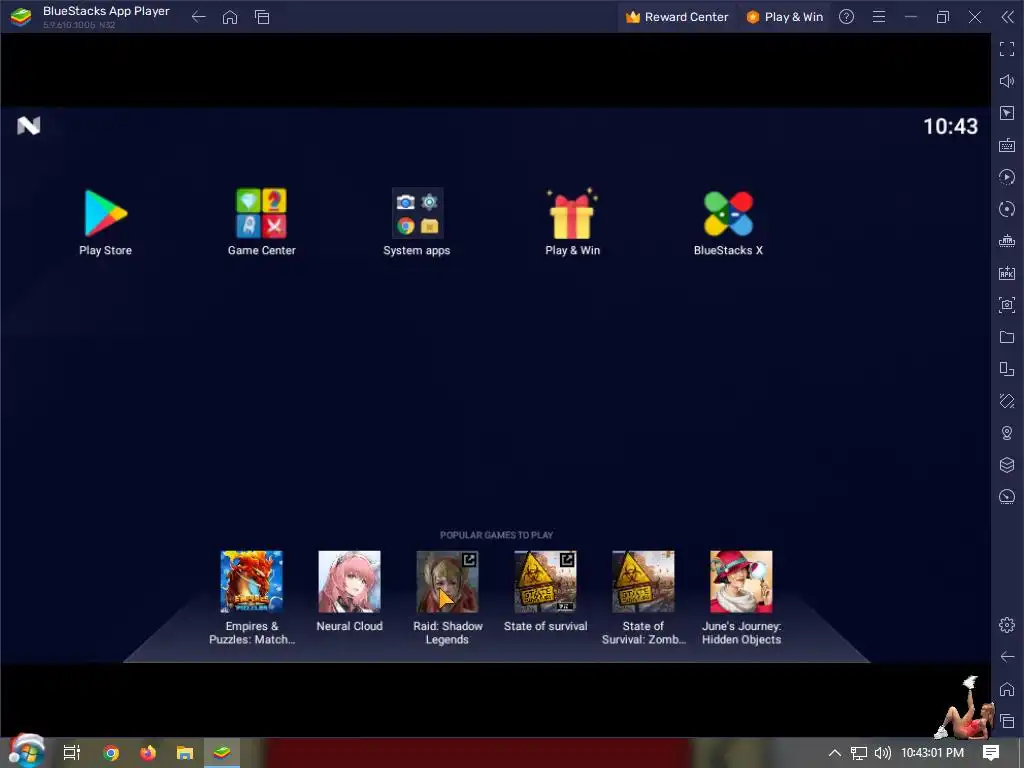
Task: Open the Play & Win gift app
Action: [572, 213]
